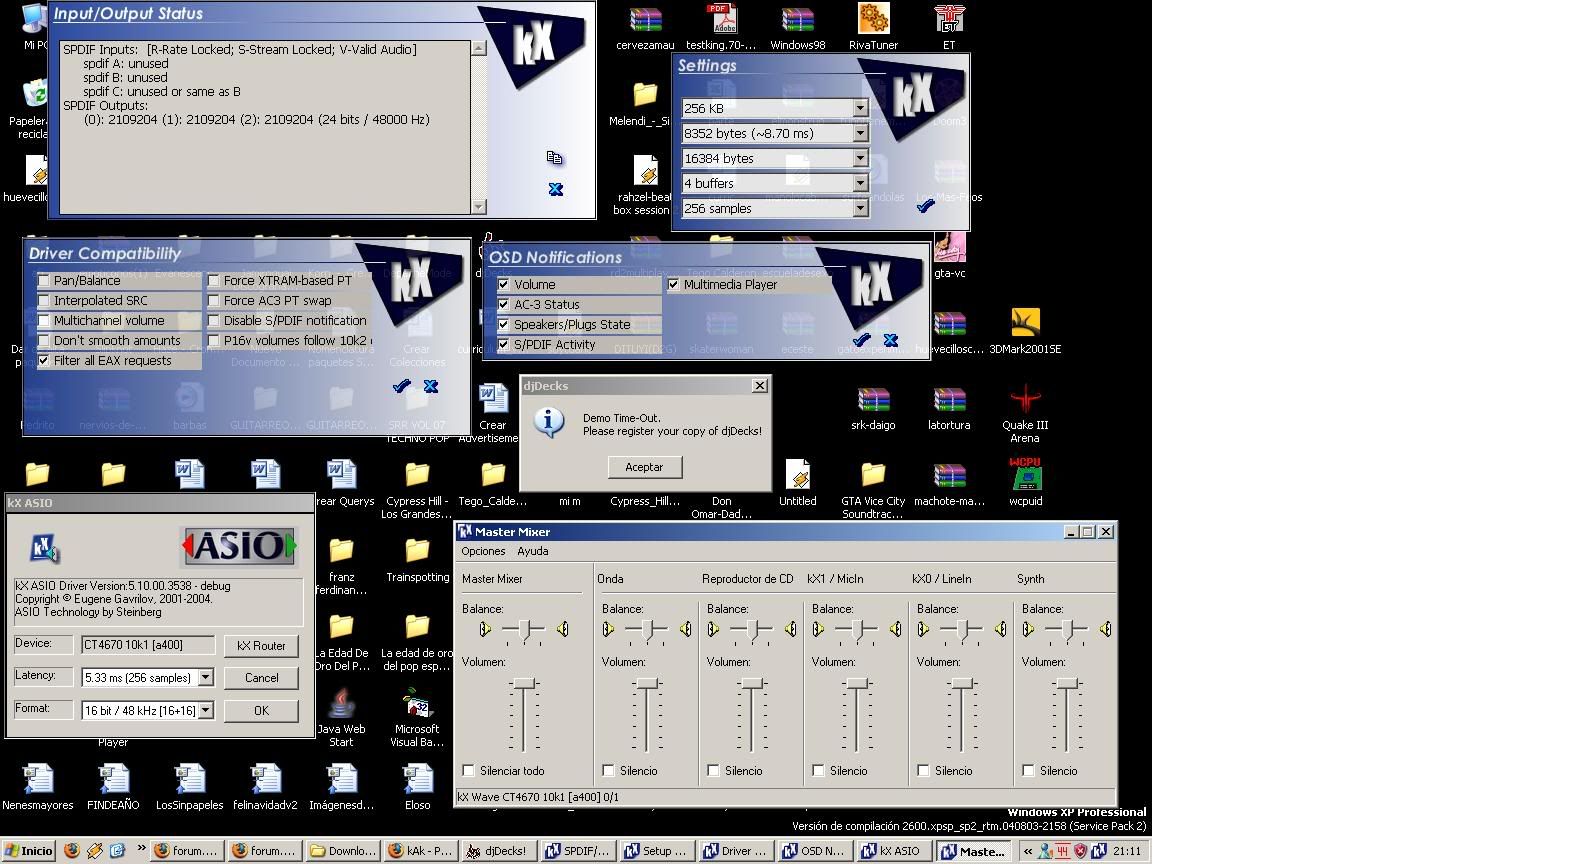
Task: Switch to the kX ASIO taskbar button
Action: (893, 851)
